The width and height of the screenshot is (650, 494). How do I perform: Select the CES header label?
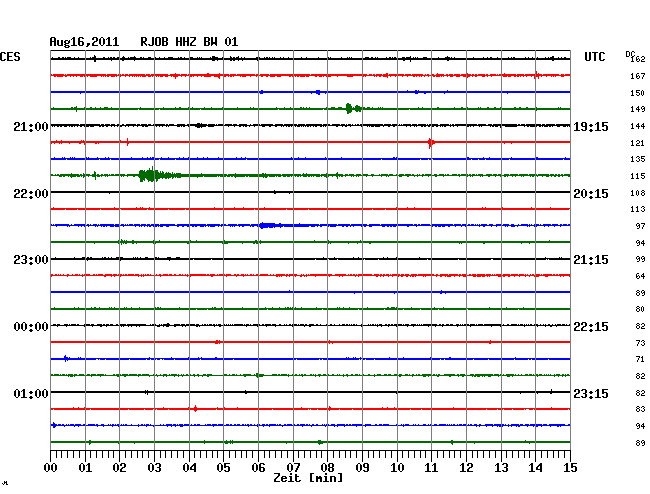[10, 57]
